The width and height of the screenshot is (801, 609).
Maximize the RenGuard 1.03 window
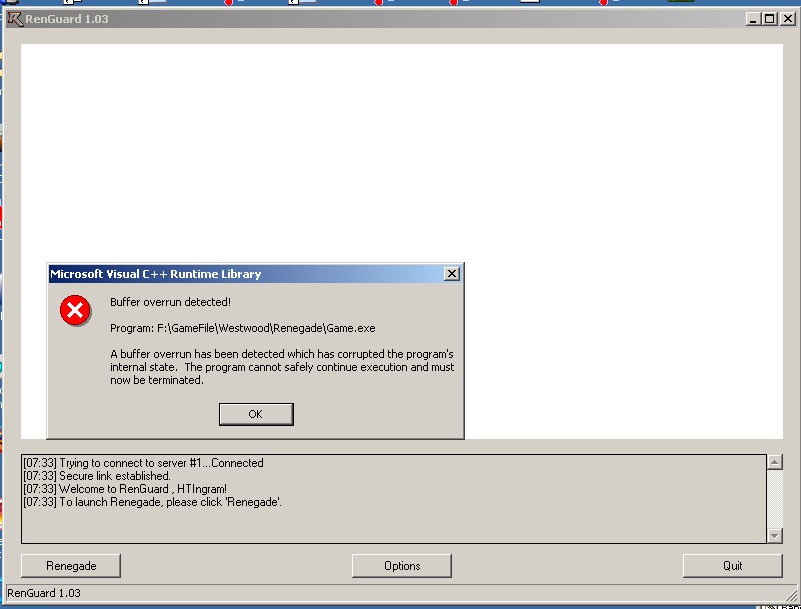tap(769, 19)
